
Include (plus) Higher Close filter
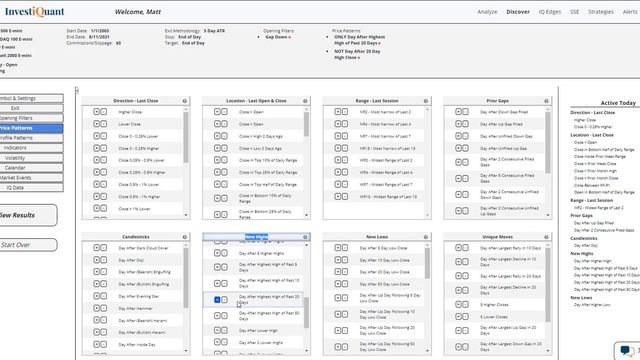coord(96,111)
